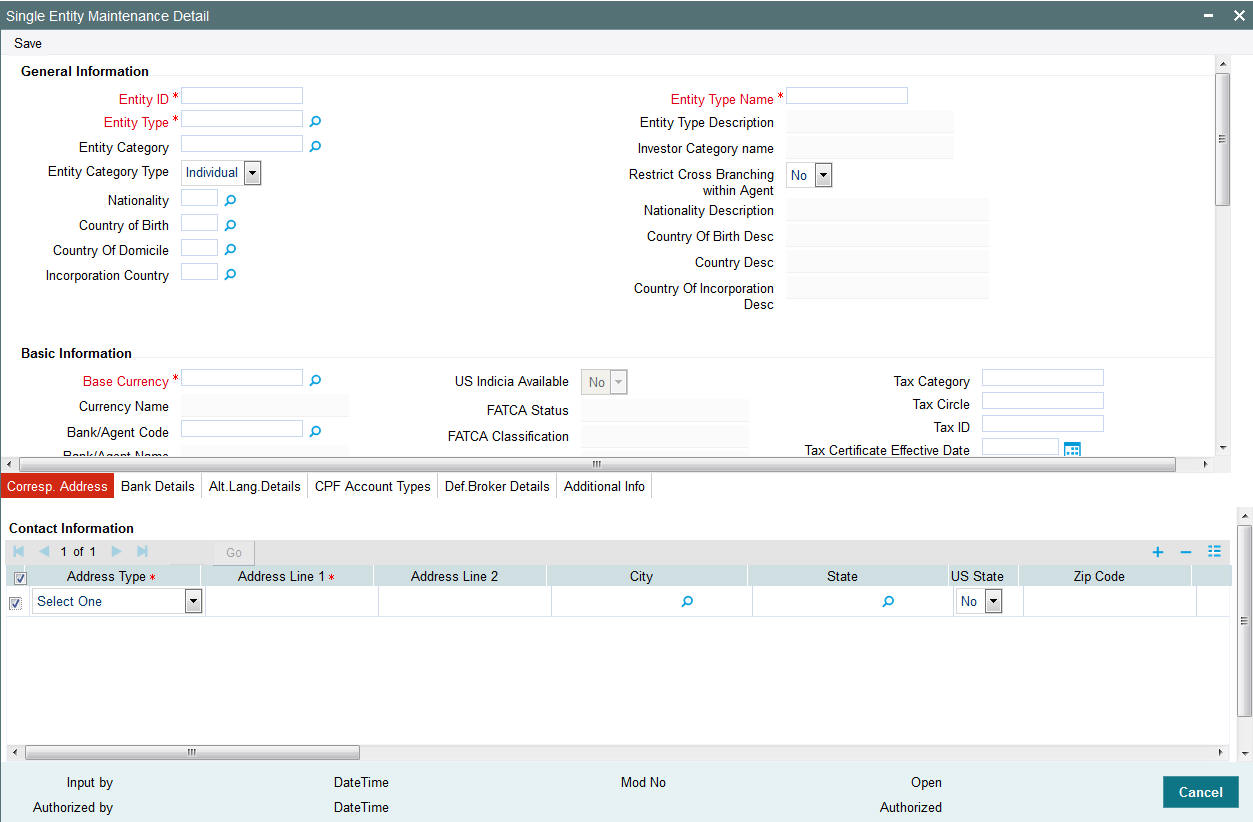
Task: Remove contact row with minus icon
Action: pos(1186,552)
